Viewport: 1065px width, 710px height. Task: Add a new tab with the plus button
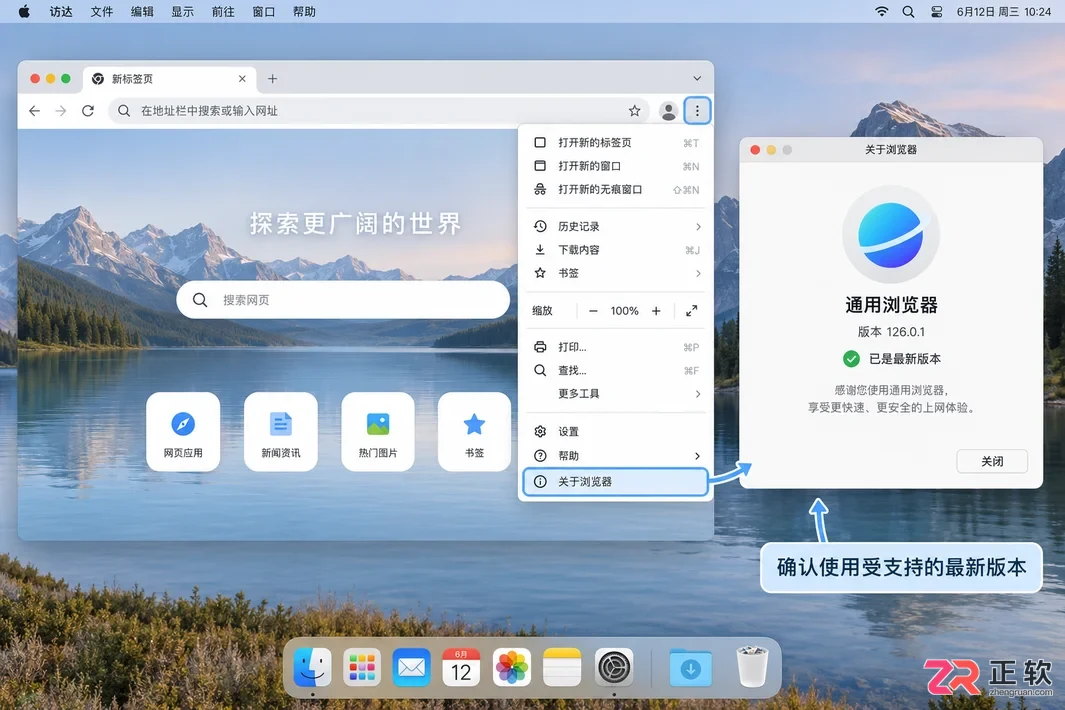(x=272, y=79)
